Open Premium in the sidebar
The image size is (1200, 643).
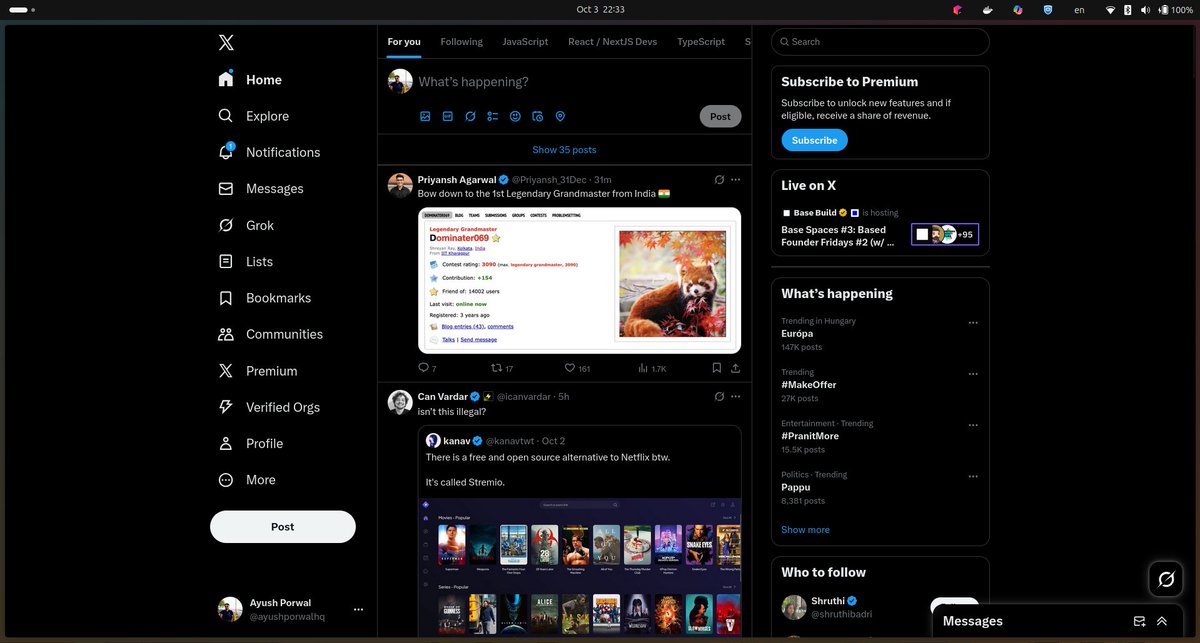point(258,371)
